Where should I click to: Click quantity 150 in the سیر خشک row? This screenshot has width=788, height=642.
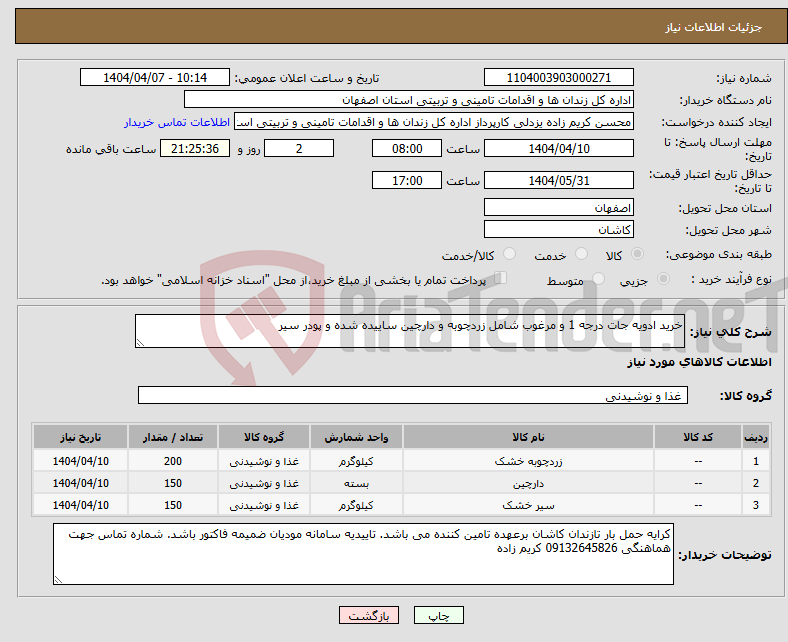173,505
